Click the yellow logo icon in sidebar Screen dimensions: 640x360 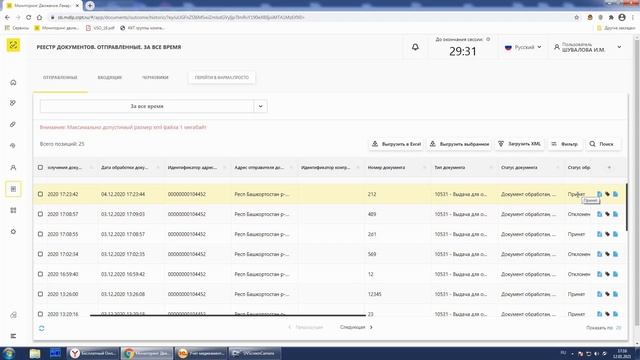pos(13,45)
